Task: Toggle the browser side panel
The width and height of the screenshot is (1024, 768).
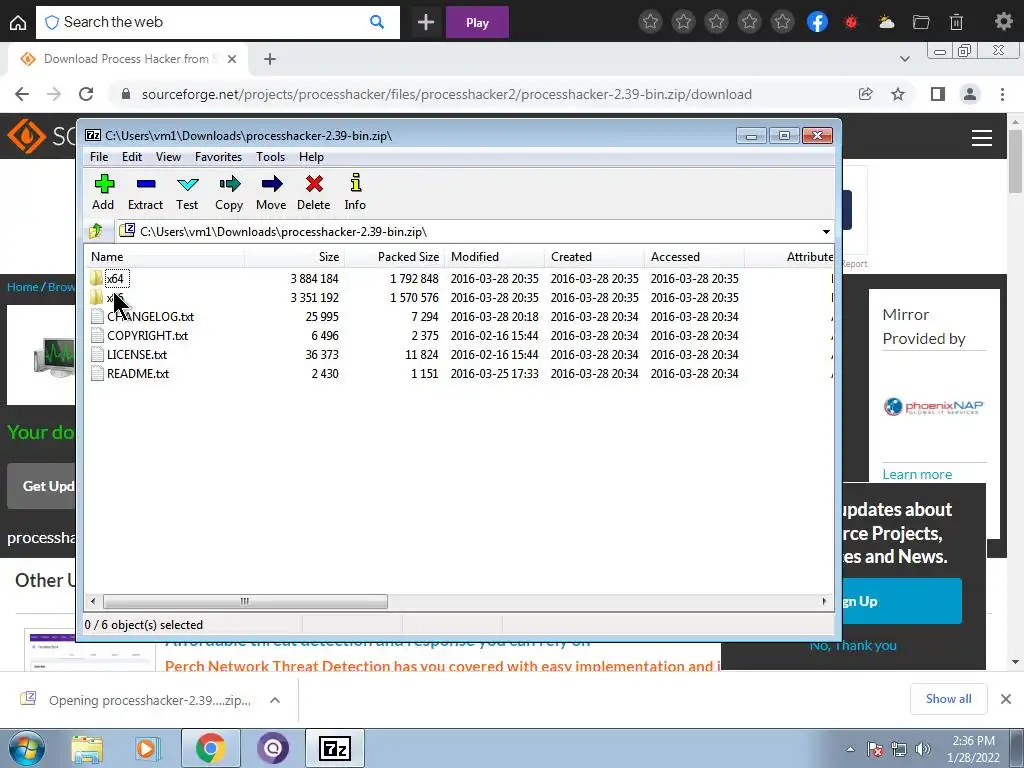Action: coord(938,94)
